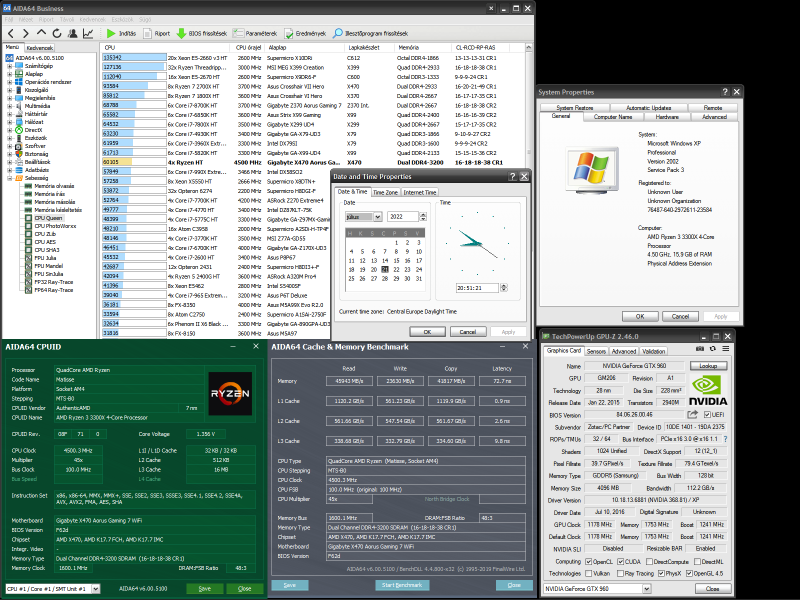Open Hardware tab in System Properties
The width and height of the screenshot is (800, 600).
tap(667, 117)
